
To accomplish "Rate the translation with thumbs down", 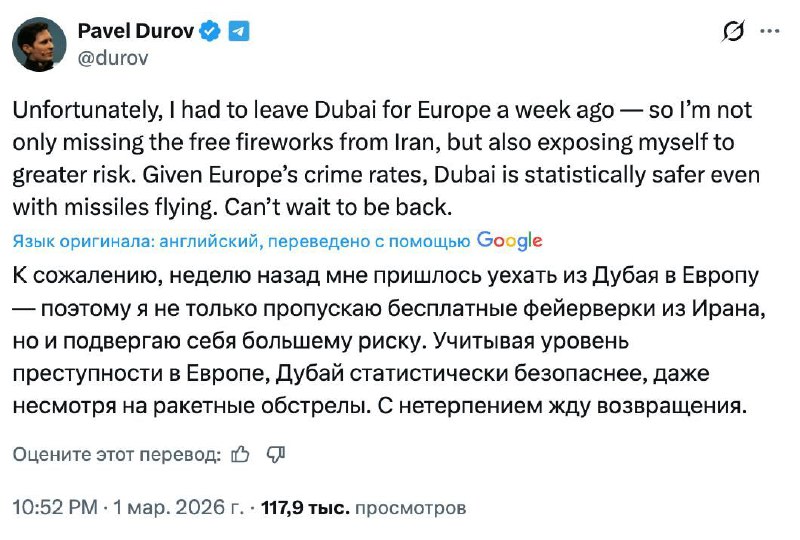I will click(276, 454).
